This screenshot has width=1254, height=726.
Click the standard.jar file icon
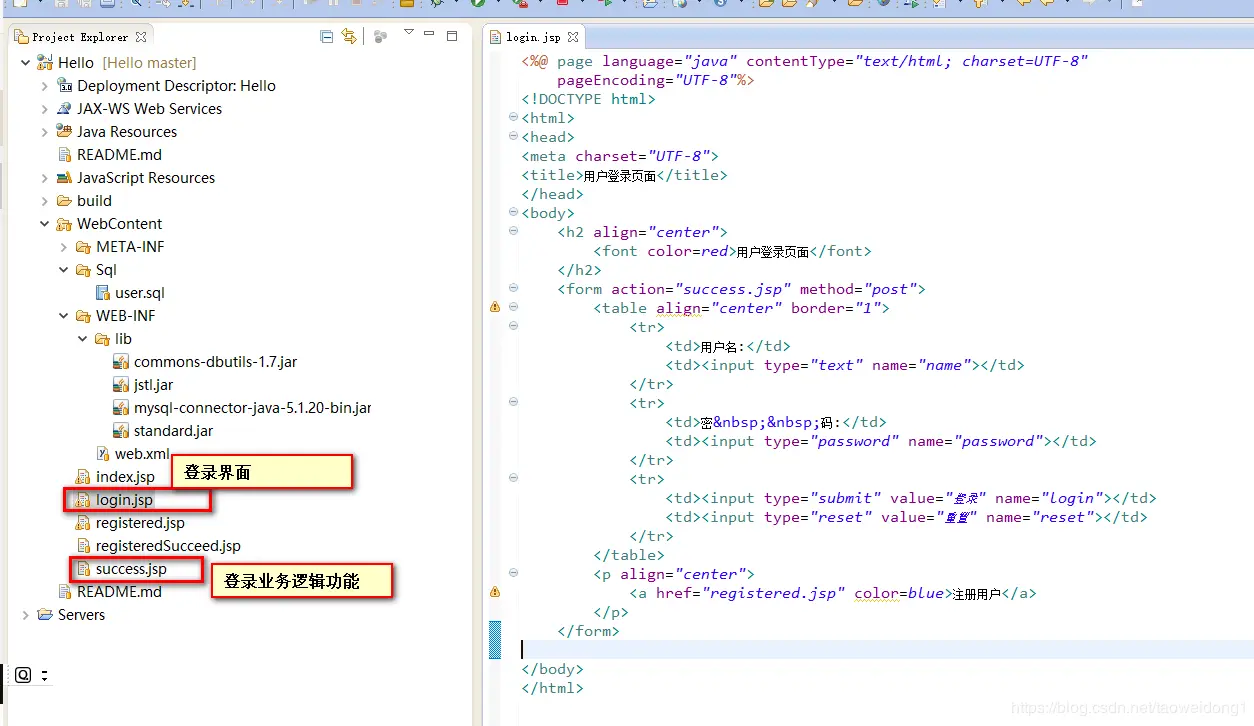(121, 431)
